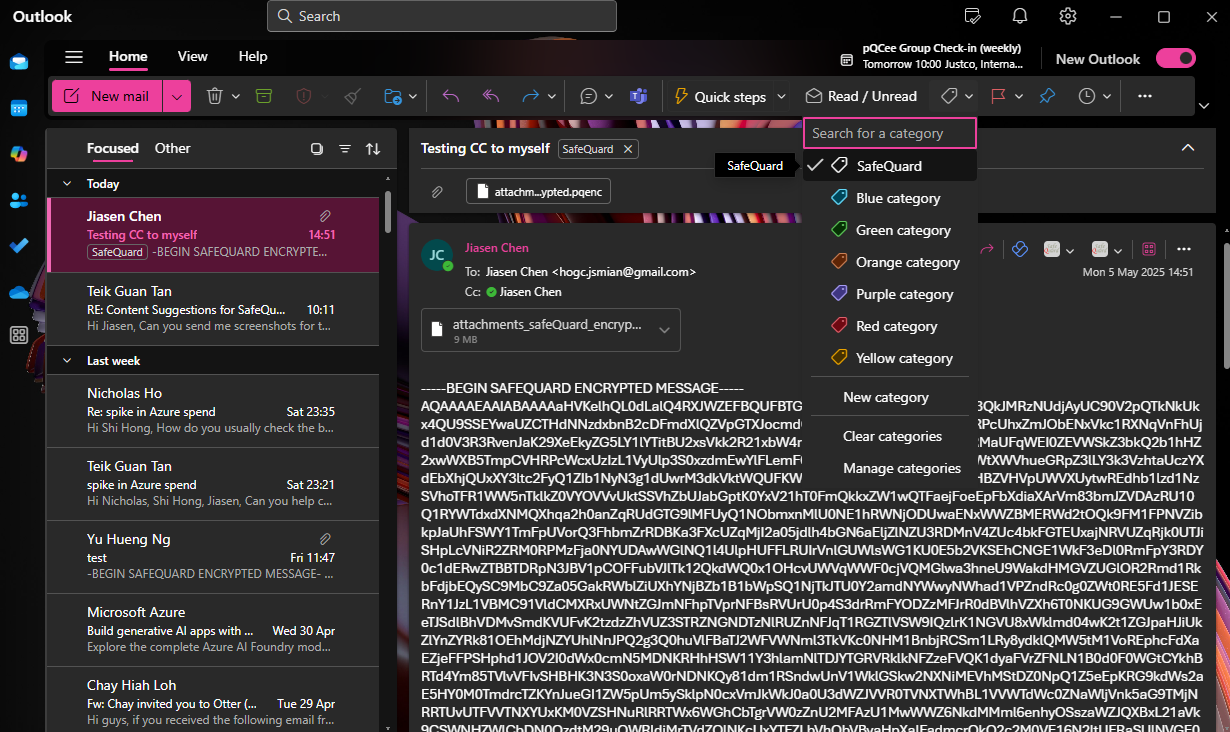Pin the selected message
Screen dimensions: 1230x732
[x=1047, y=96]
